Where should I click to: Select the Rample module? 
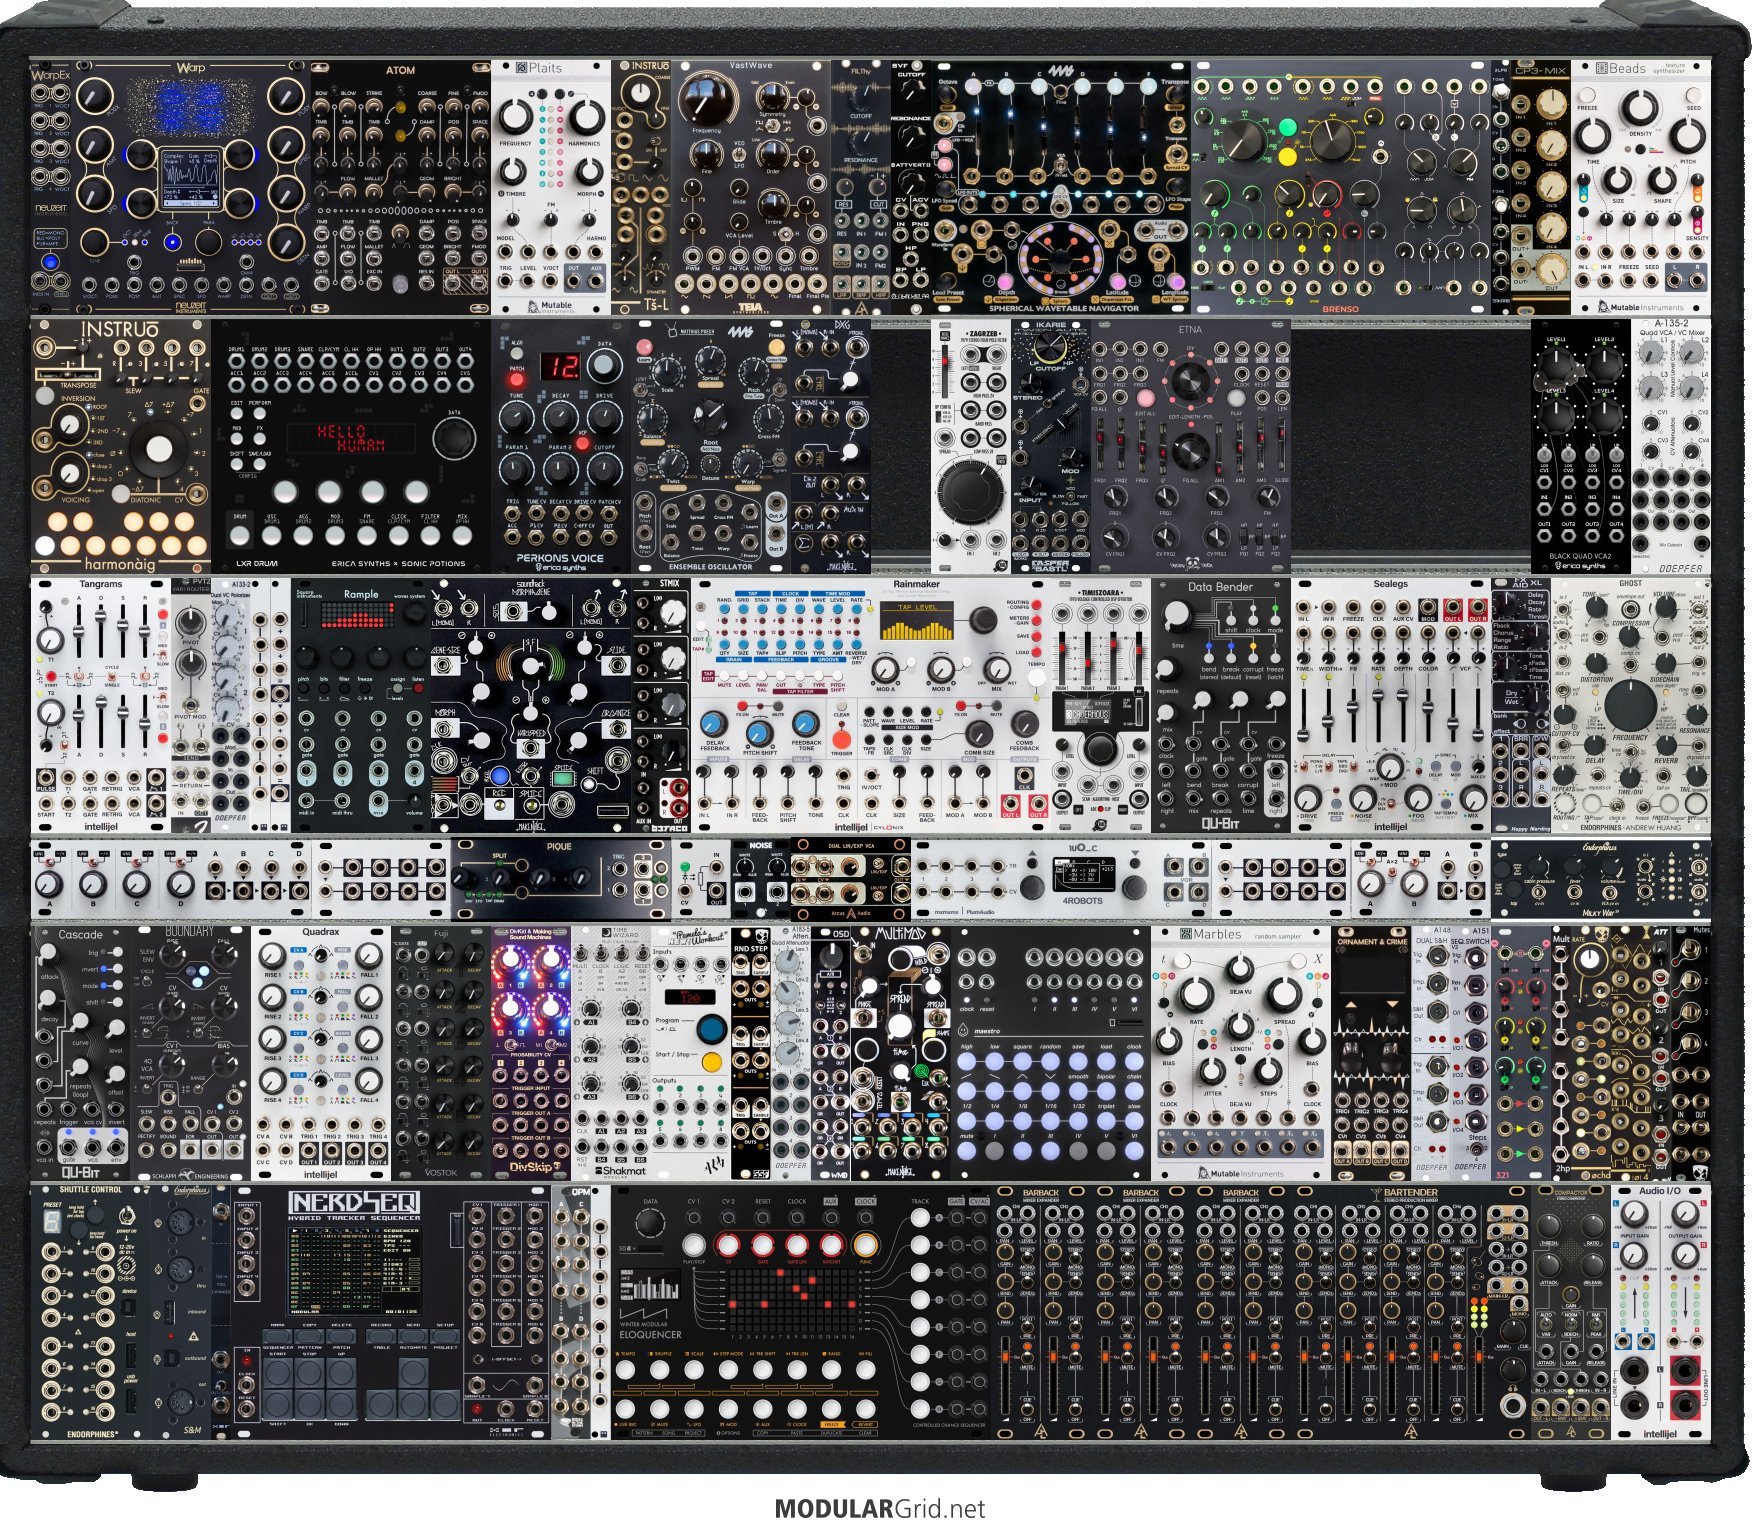click(361, 705)
